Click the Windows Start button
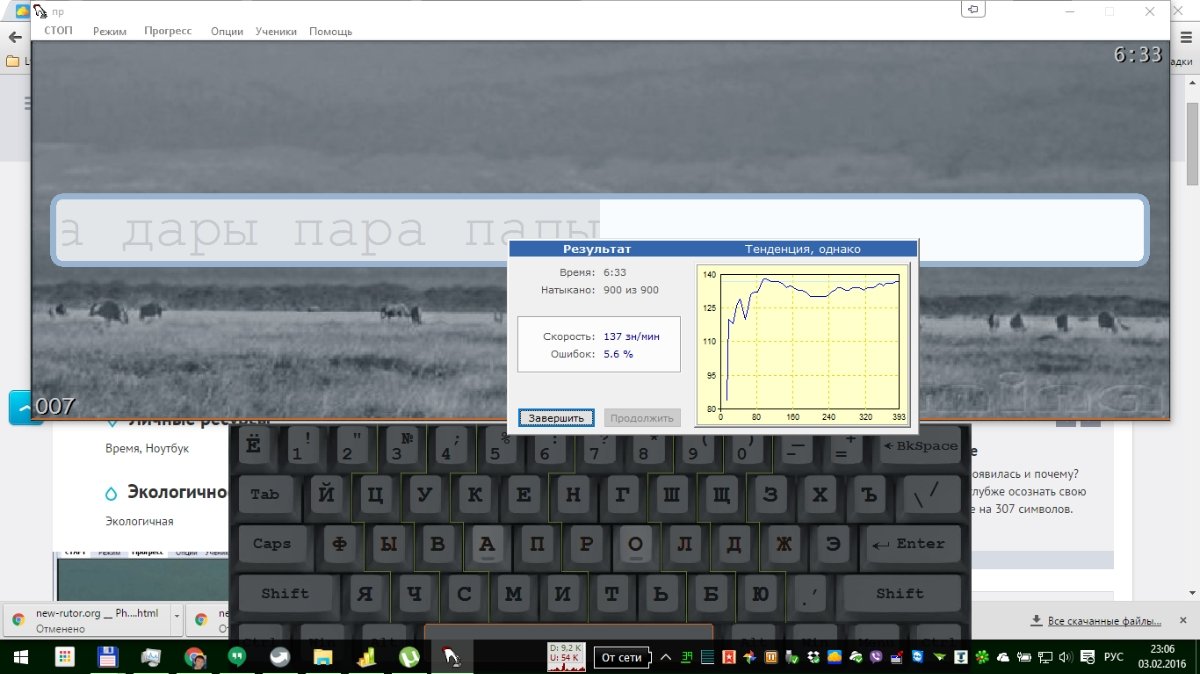This screenshot has height=674, width=1200. (20, 657)
